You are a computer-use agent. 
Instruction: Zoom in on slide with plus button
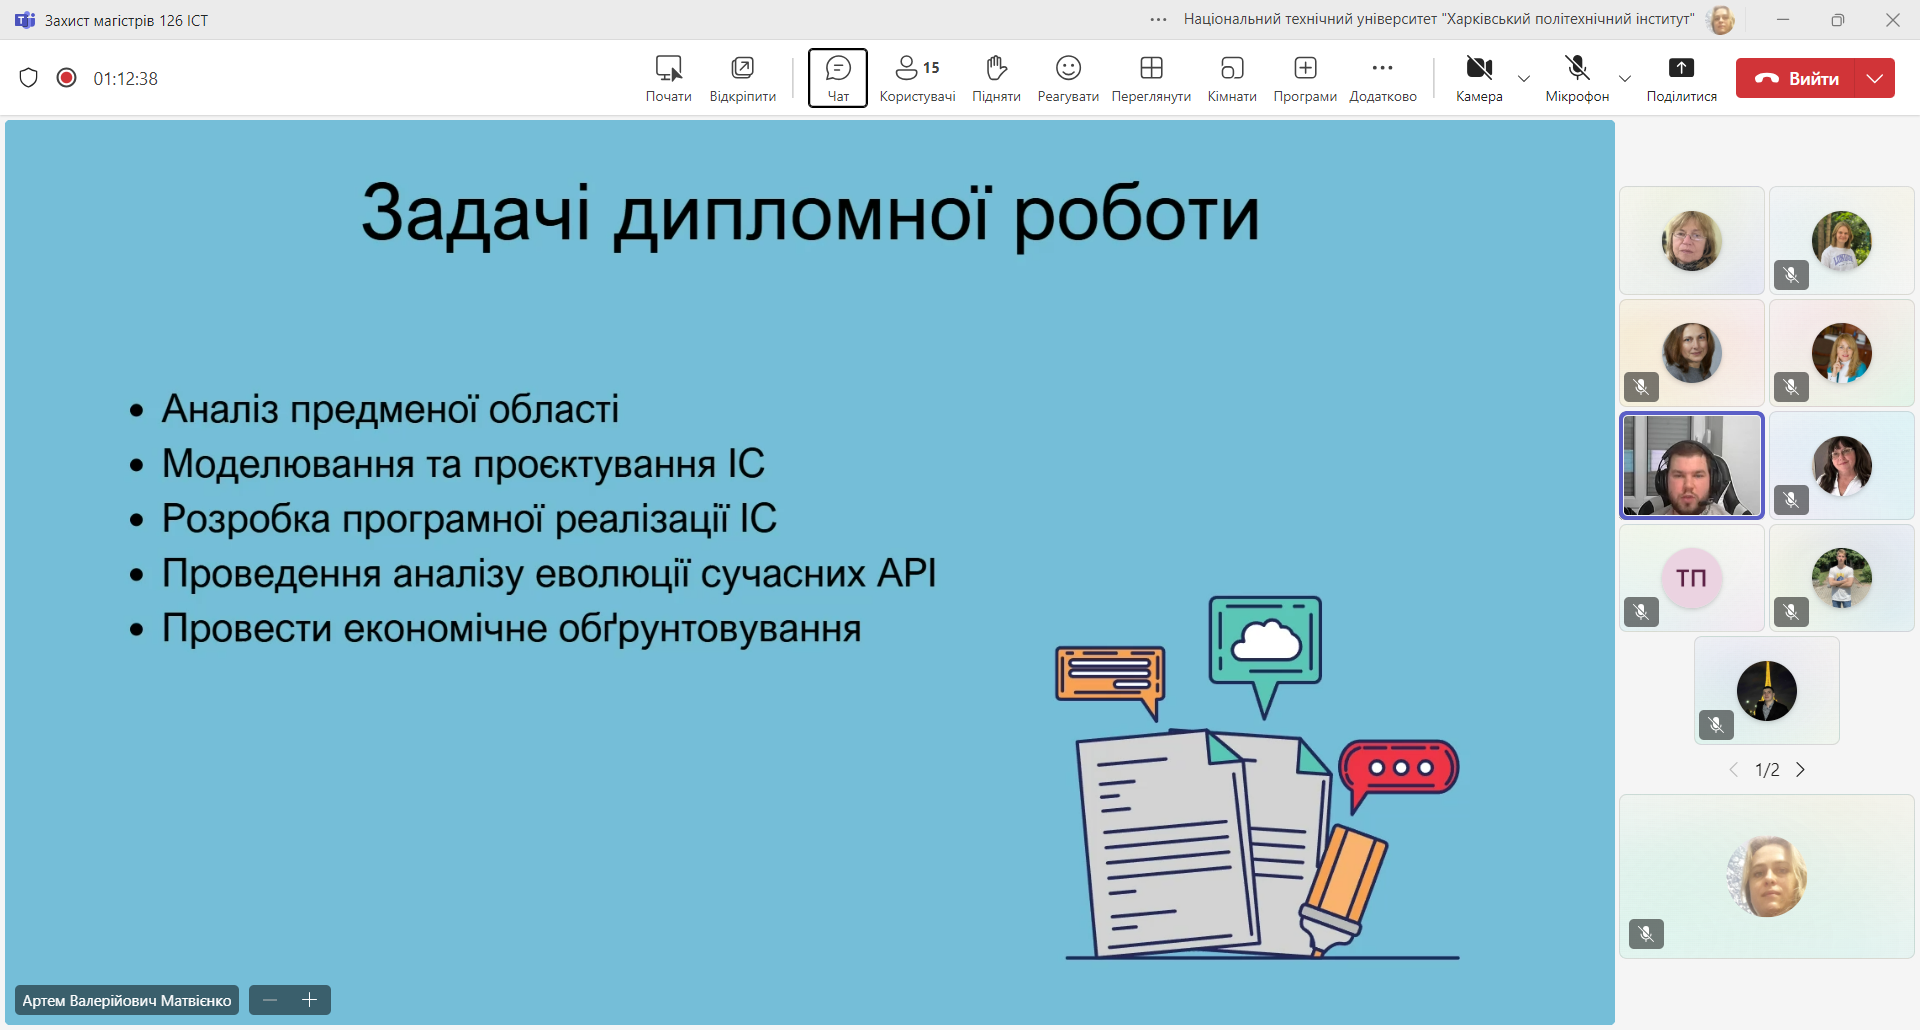310,1000
